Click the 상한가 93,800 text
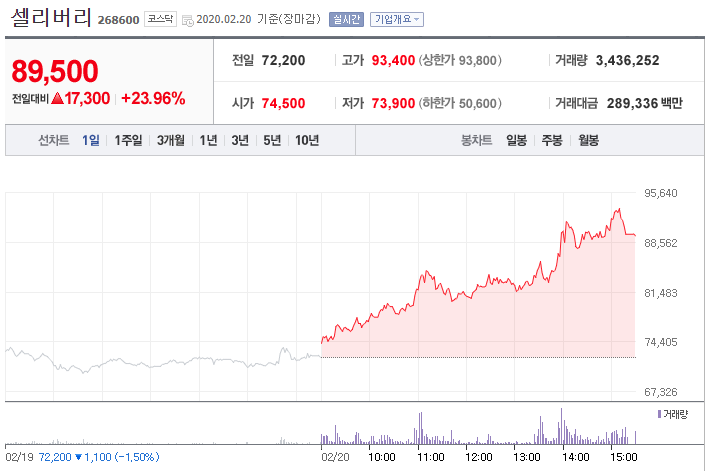The image size is (705, 471). pos(460,60)
